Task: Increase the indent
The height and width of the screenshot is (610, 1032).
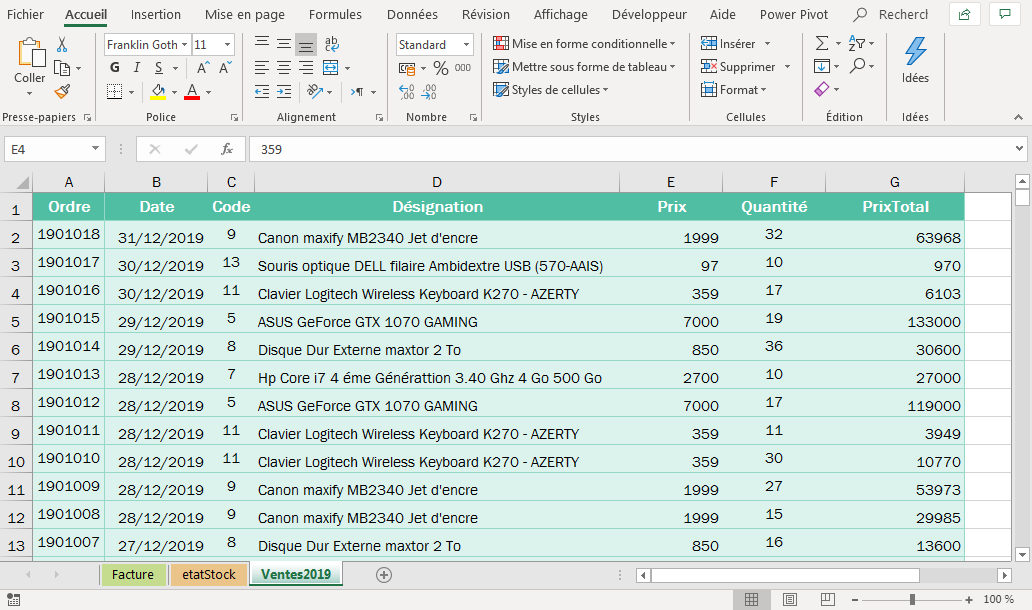Action: click(284, 91)
